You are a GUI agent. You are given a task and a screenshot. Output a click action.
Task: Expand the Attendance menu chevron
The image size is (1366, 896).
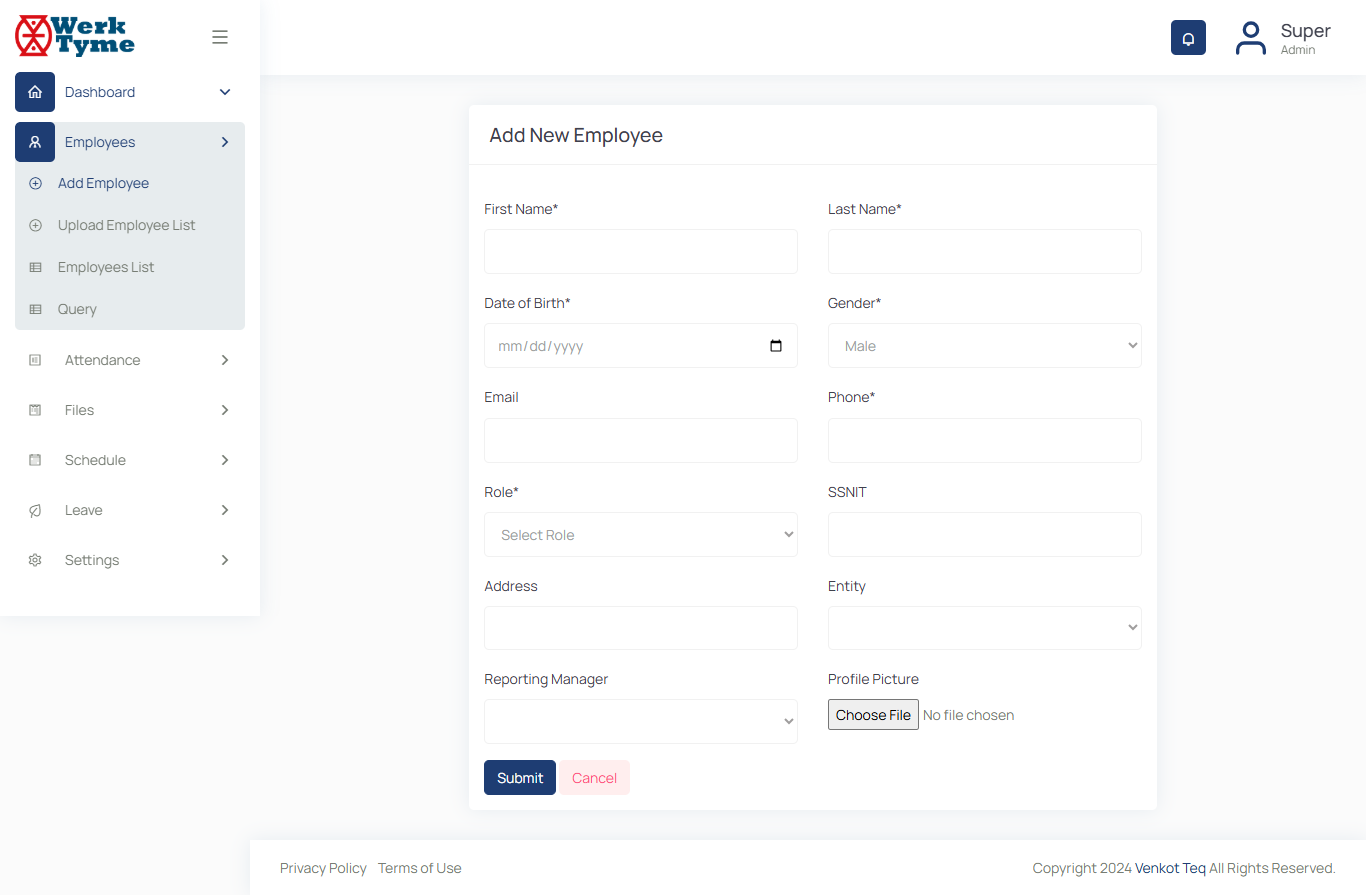click(225, 360)
